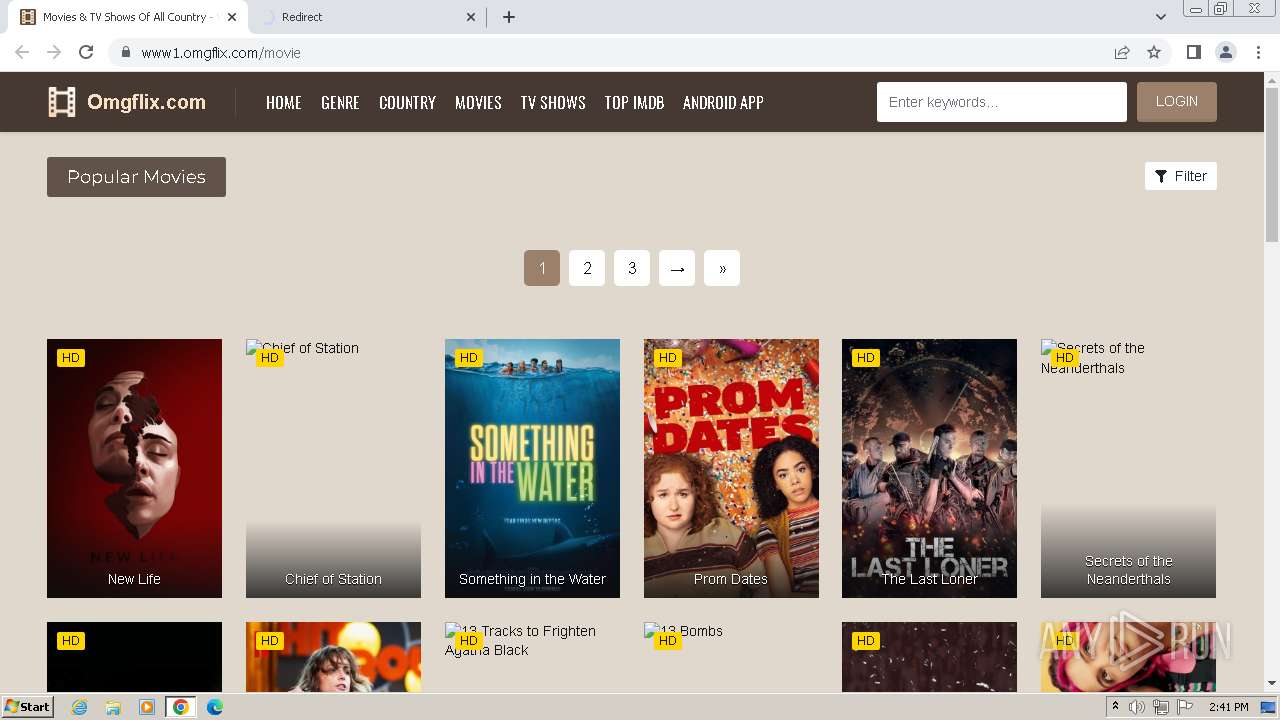Open the TOP IMDB page
The image size is (1280, 720).
pos(634,102)
